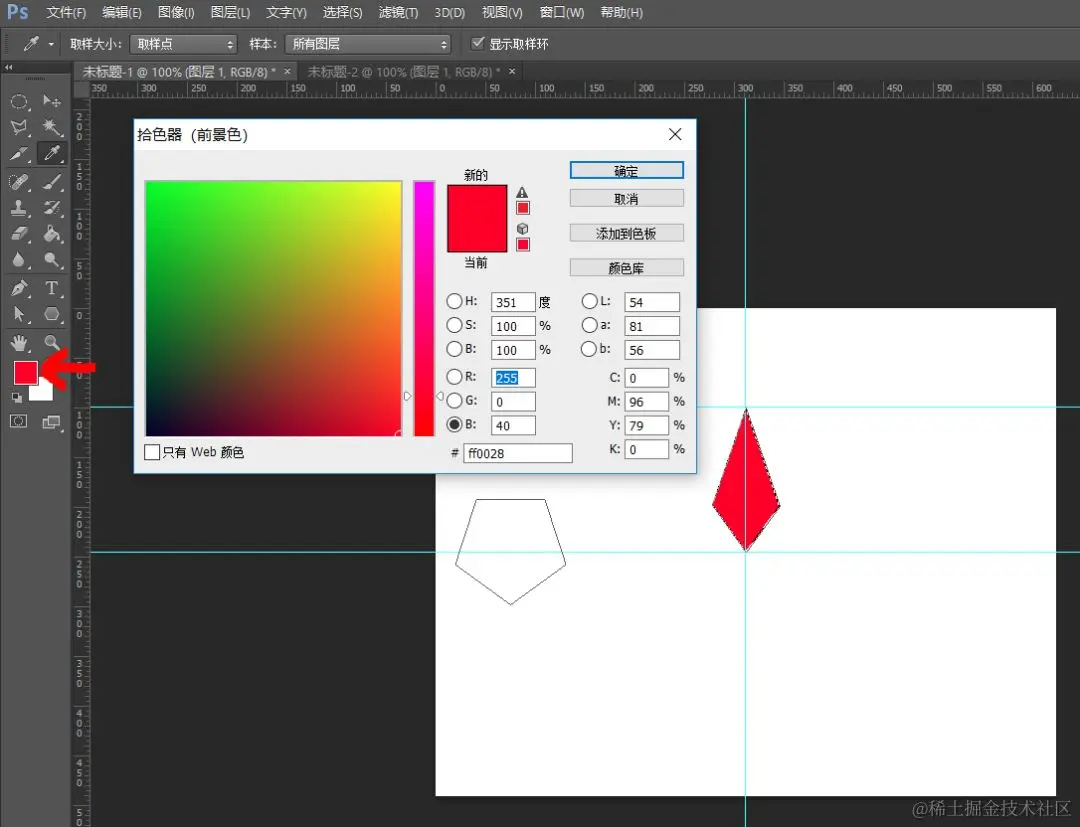The height and width of the screenshot is (827, 1080).
Task: Click the not web-safe cube icon
Action: pyautogui.click(x=522, y=229)
